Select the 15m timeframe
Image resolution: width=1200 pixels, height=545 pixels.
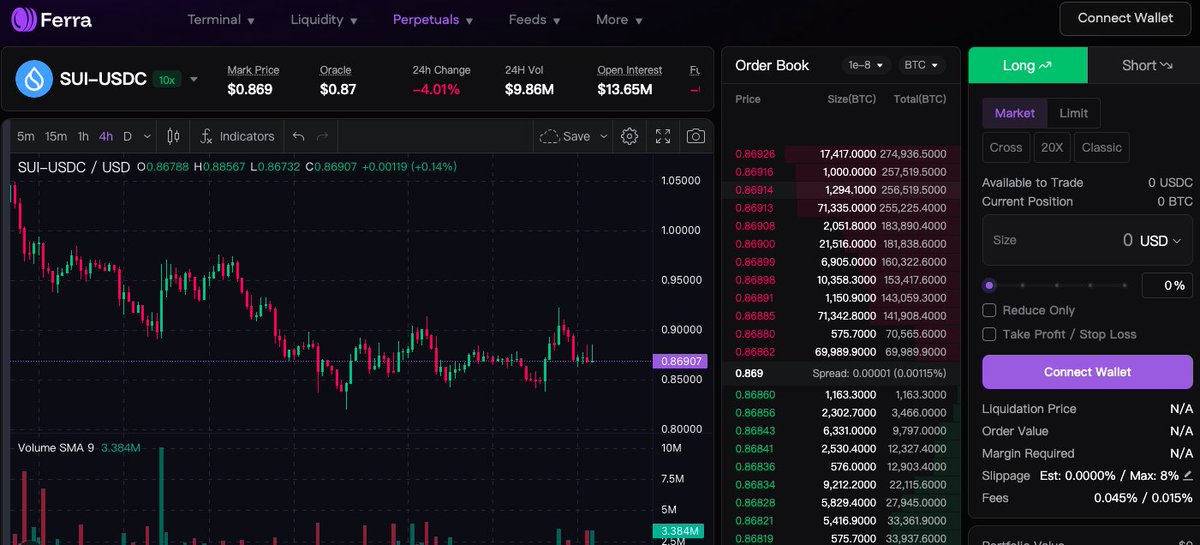coord(56,136)
